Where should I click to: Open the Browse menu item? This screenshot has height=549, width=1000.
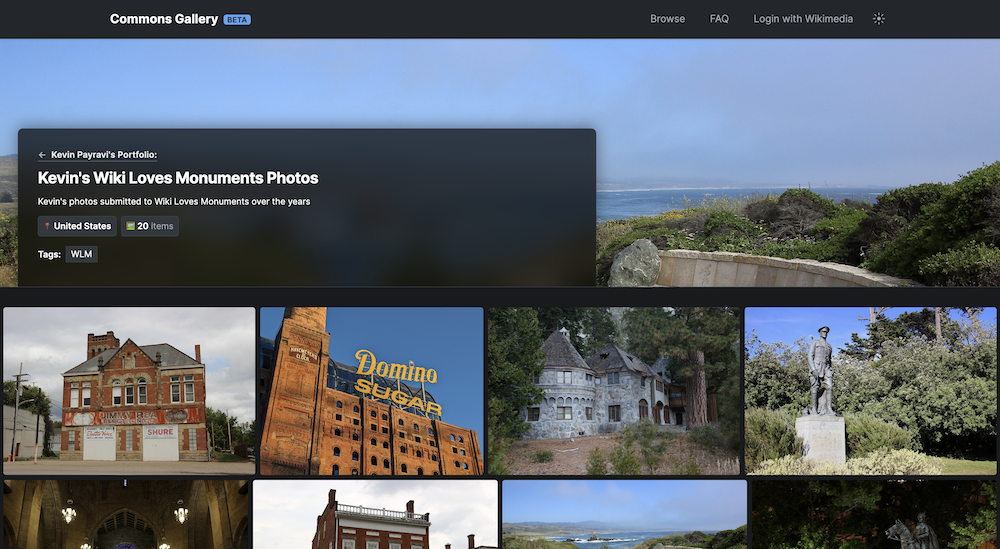(668, 19)
